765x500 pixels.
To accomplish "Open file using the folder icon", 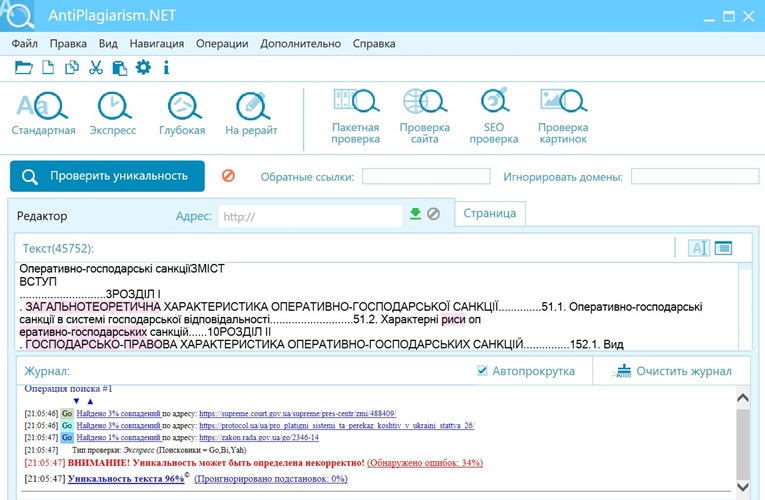I will click(23, 67).
